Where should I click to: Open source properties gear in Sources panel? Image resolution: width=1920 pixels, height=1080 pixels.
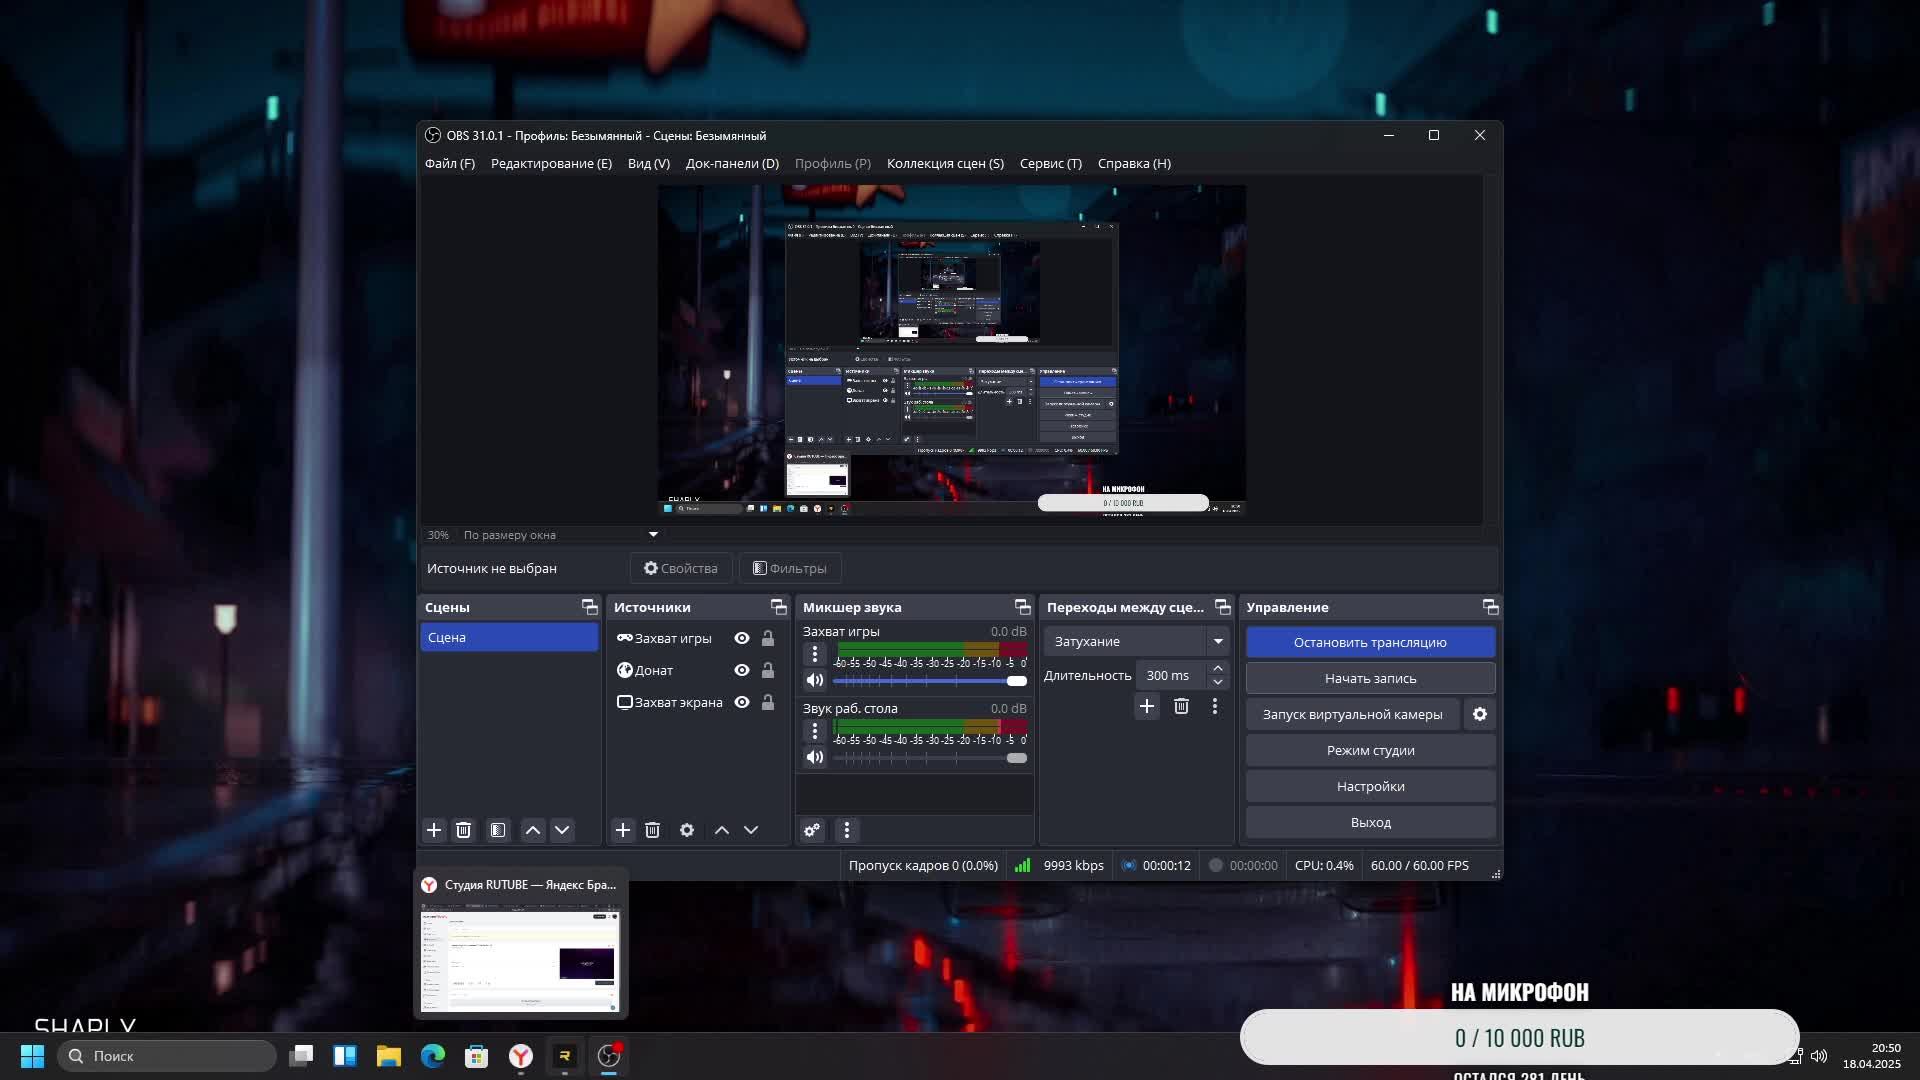(687, 830)
